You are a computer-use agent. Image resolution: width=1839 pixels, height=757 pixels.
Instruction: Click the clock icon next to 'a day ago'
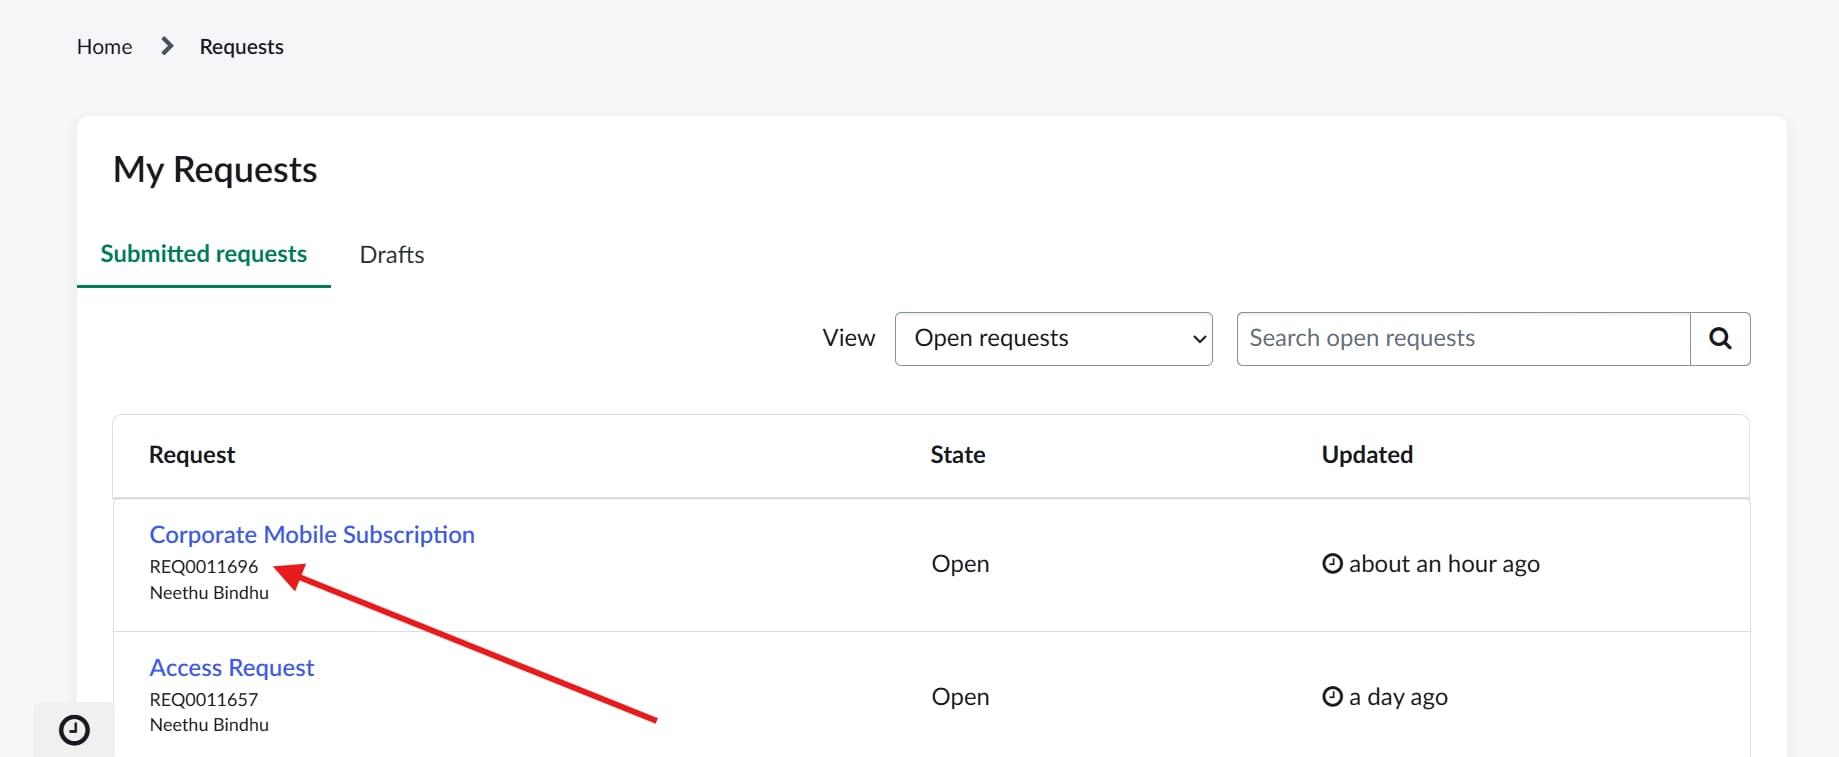pos(1331,696)
